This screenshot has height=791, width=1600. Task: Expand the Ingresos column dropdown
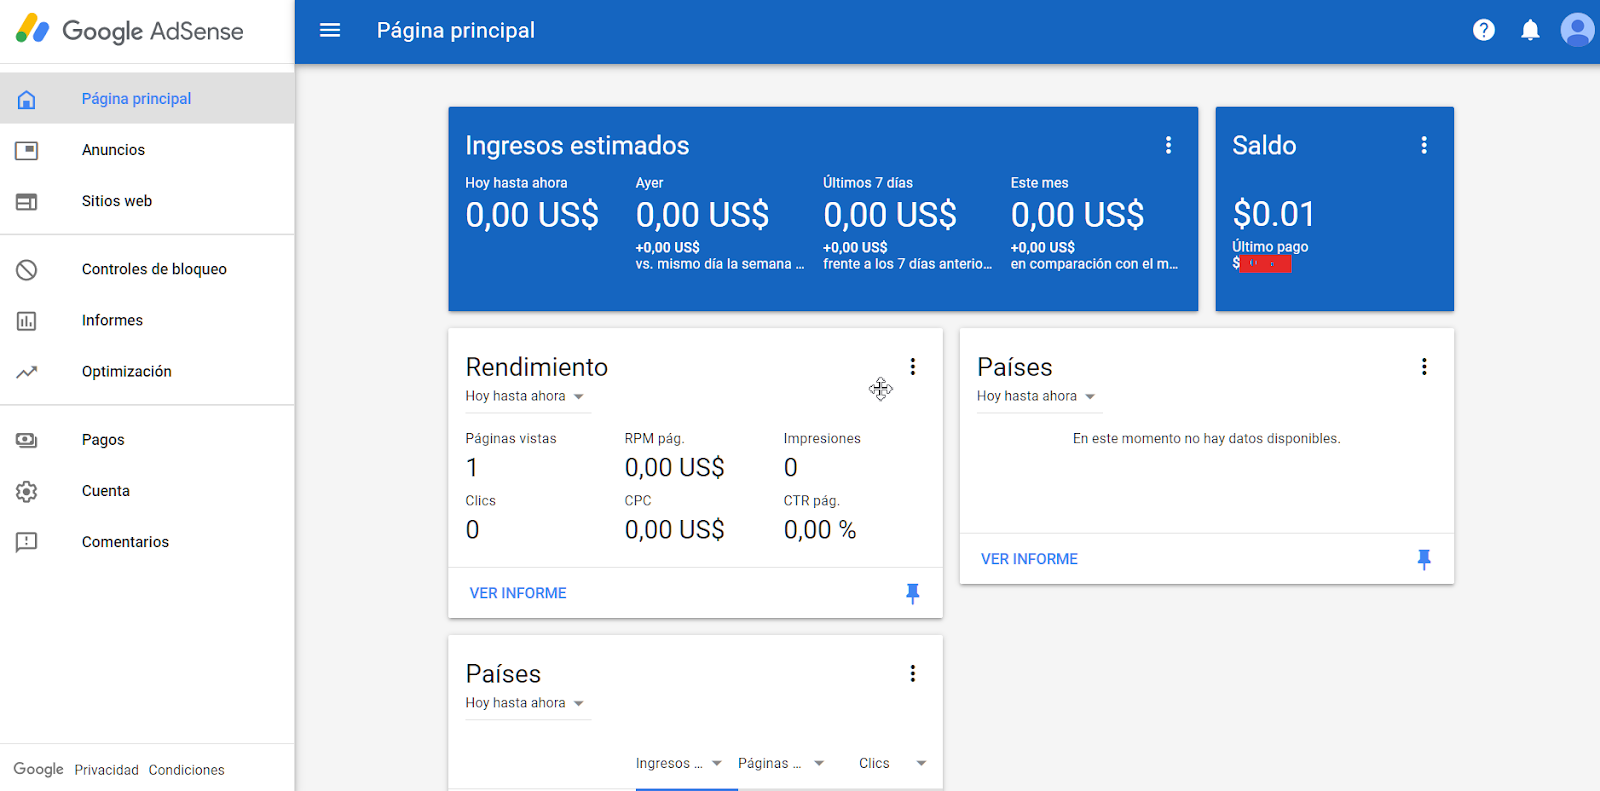(679, 763)
